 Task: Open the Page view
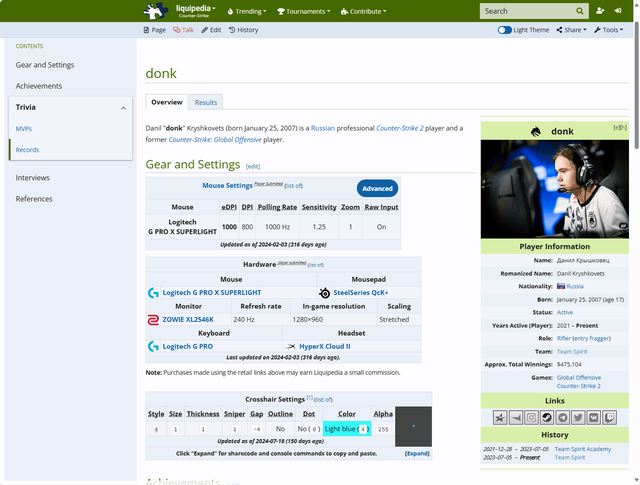click(155, 30)
